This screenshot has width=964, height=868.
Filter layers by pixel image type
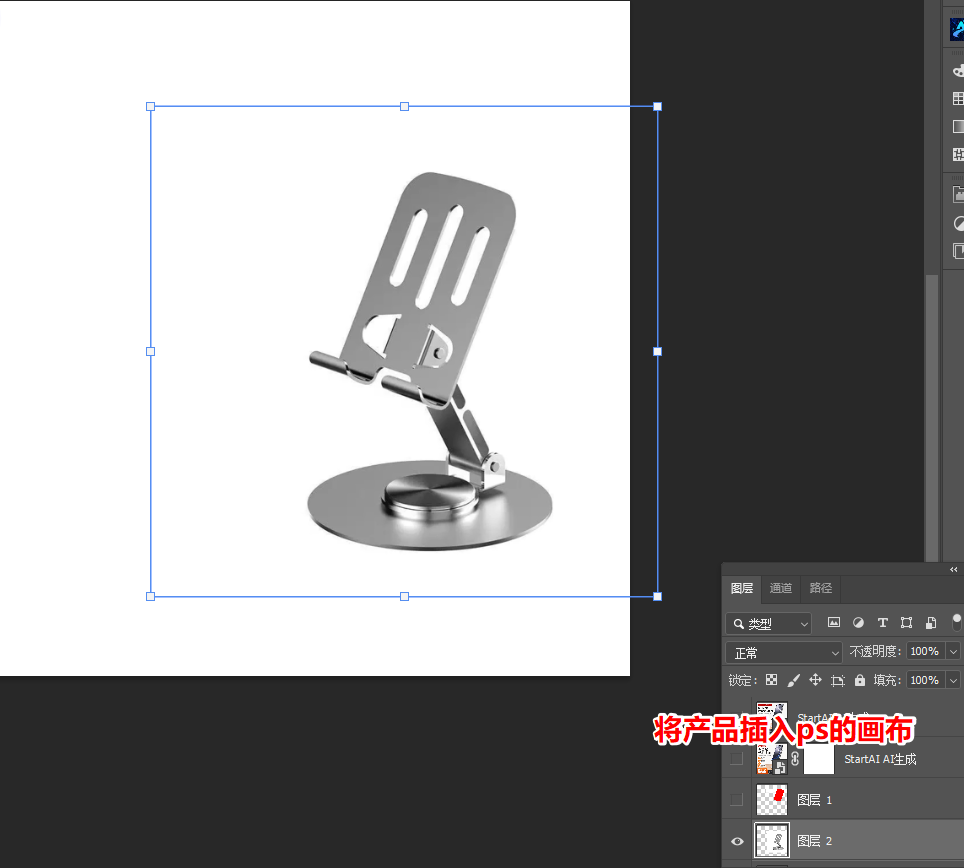coord(834,622)
